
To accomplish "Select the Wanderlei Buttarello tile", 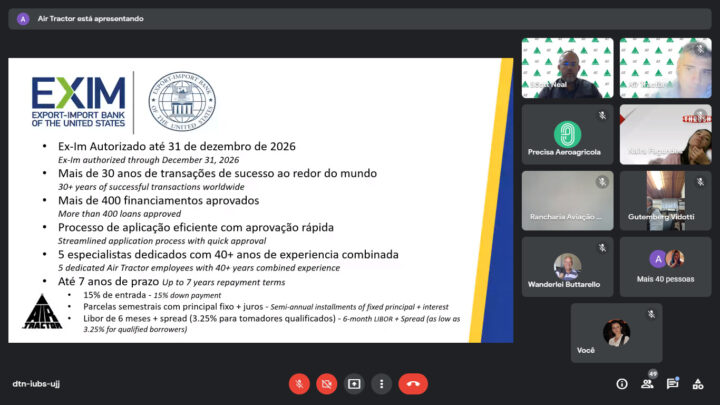I will [567, 267].
